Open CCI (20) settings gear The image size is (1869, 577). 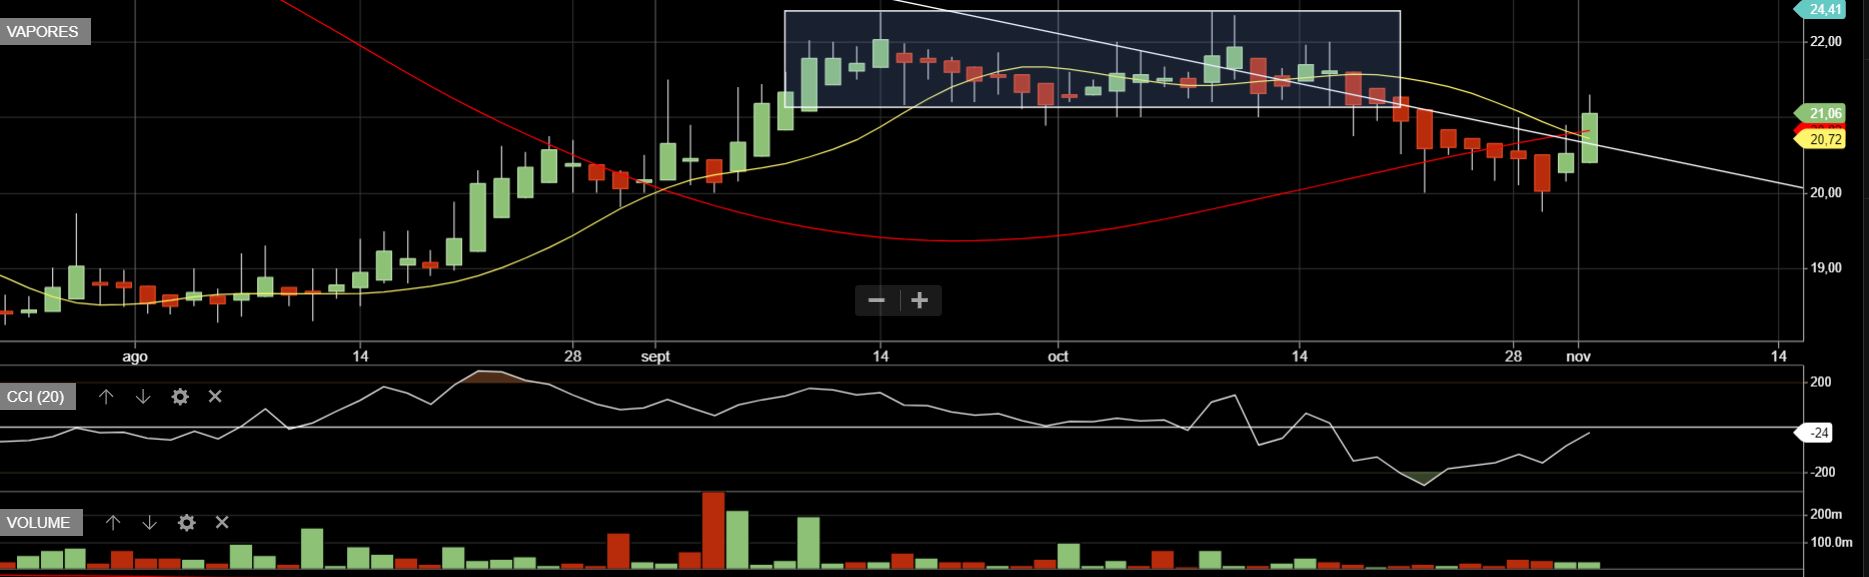[x=180, y=397]
